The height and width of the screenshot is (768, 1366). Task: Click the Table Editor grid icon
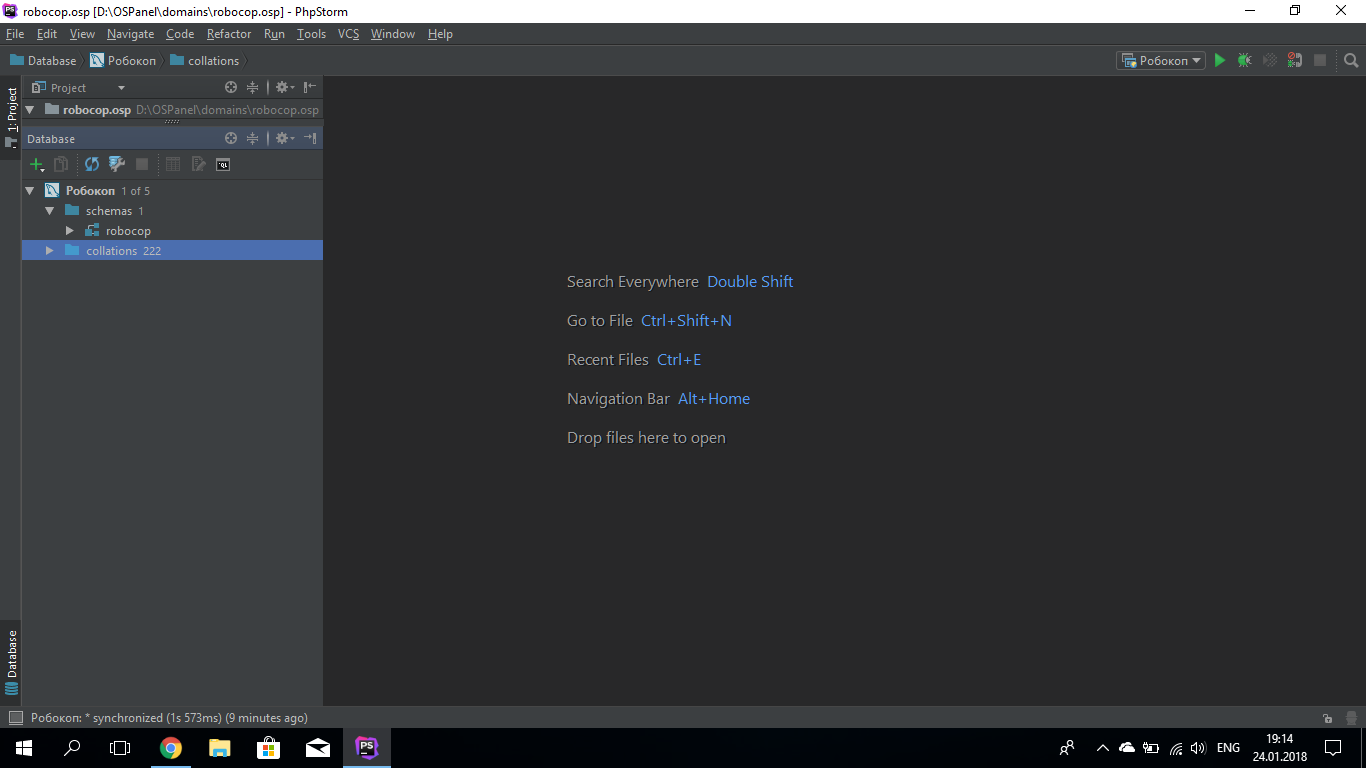[x=173, y=164]
